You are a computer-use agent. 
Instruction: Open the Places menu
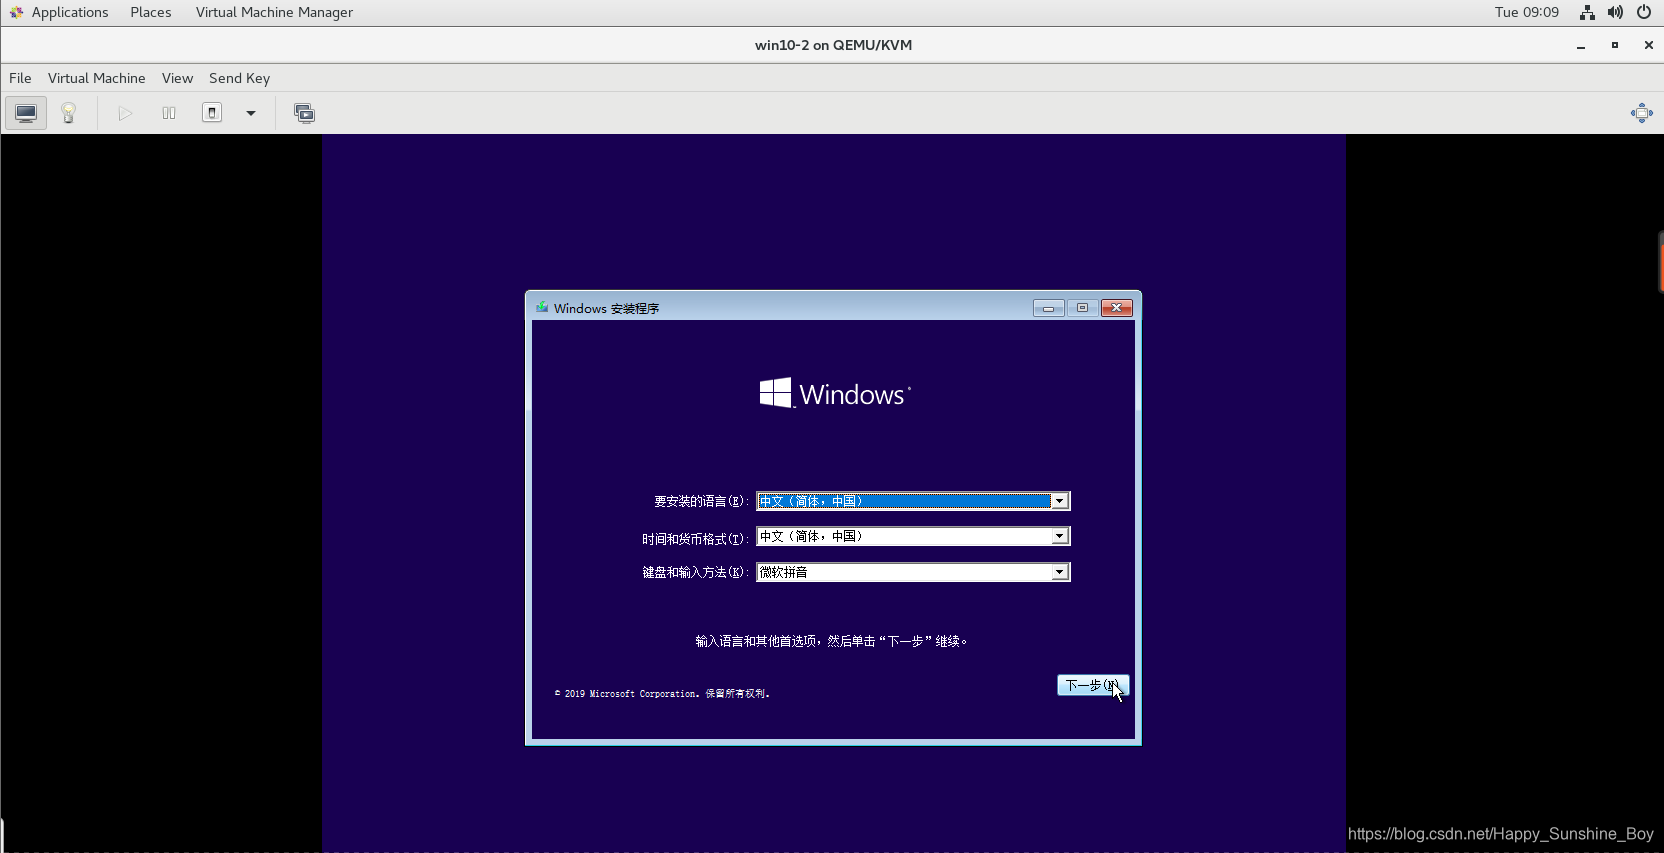tap(151, 12)
